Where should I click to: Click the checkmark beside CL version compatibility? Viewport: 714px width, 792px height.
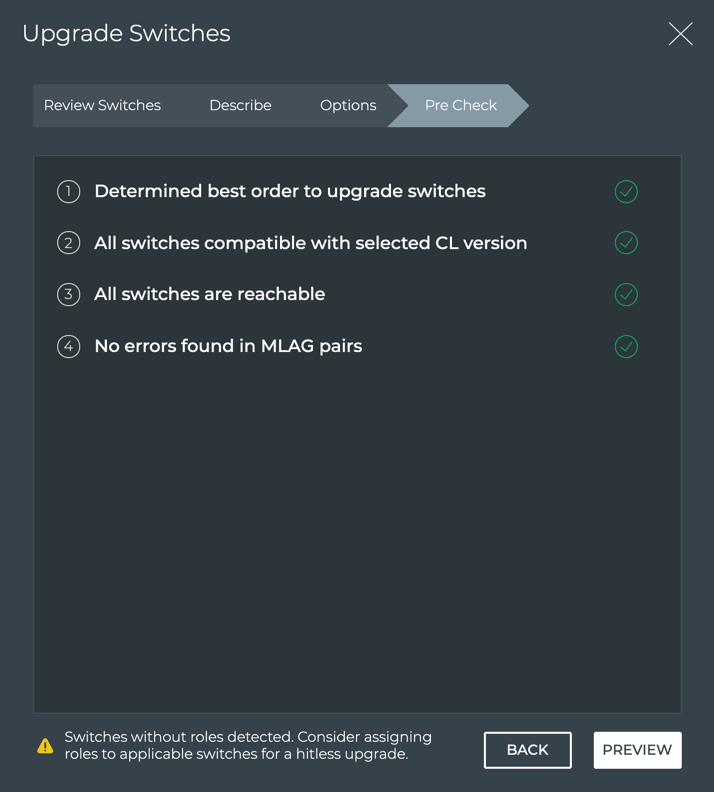point(626,243)
